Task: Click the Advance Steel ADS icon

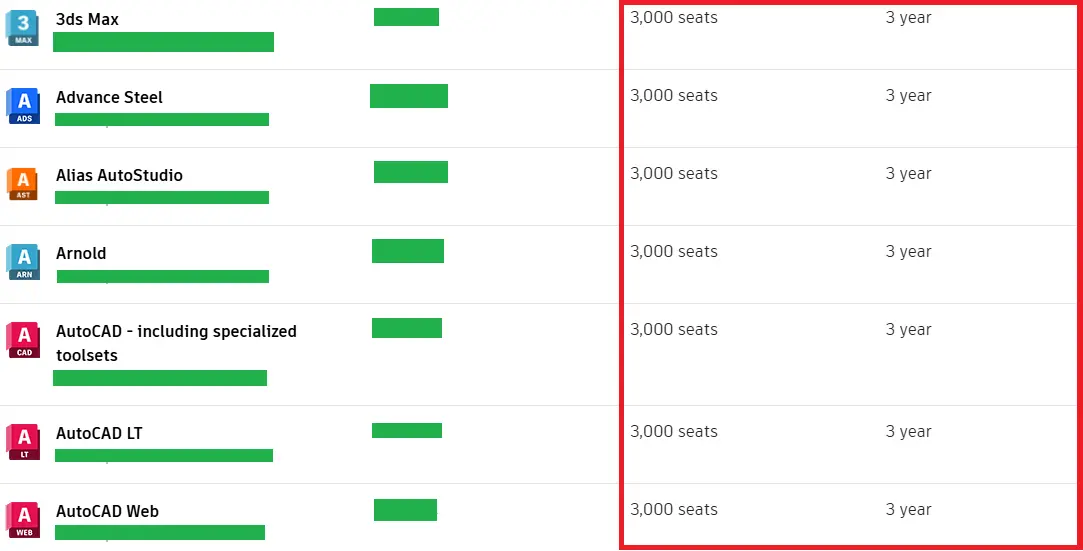Action: point(23,106)
